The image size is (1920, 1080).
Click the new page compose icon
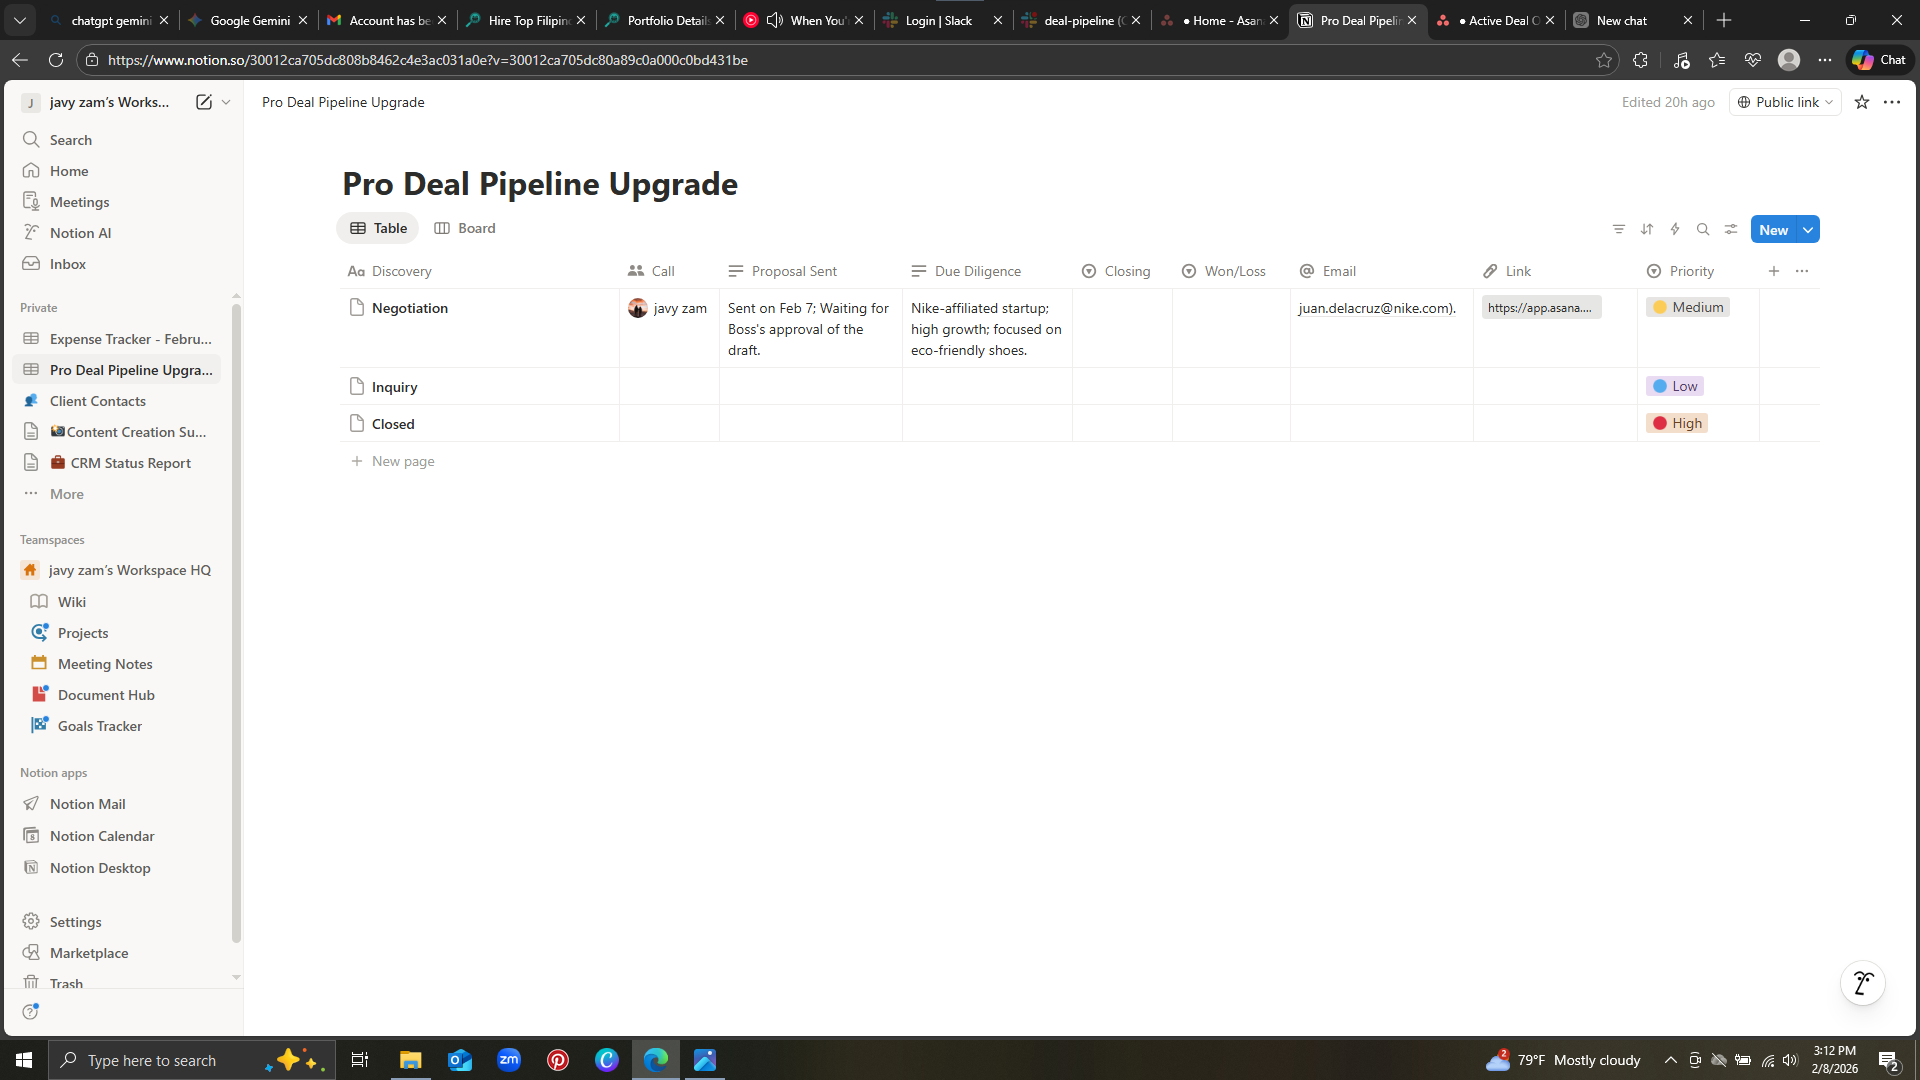(x=204, y=102)
